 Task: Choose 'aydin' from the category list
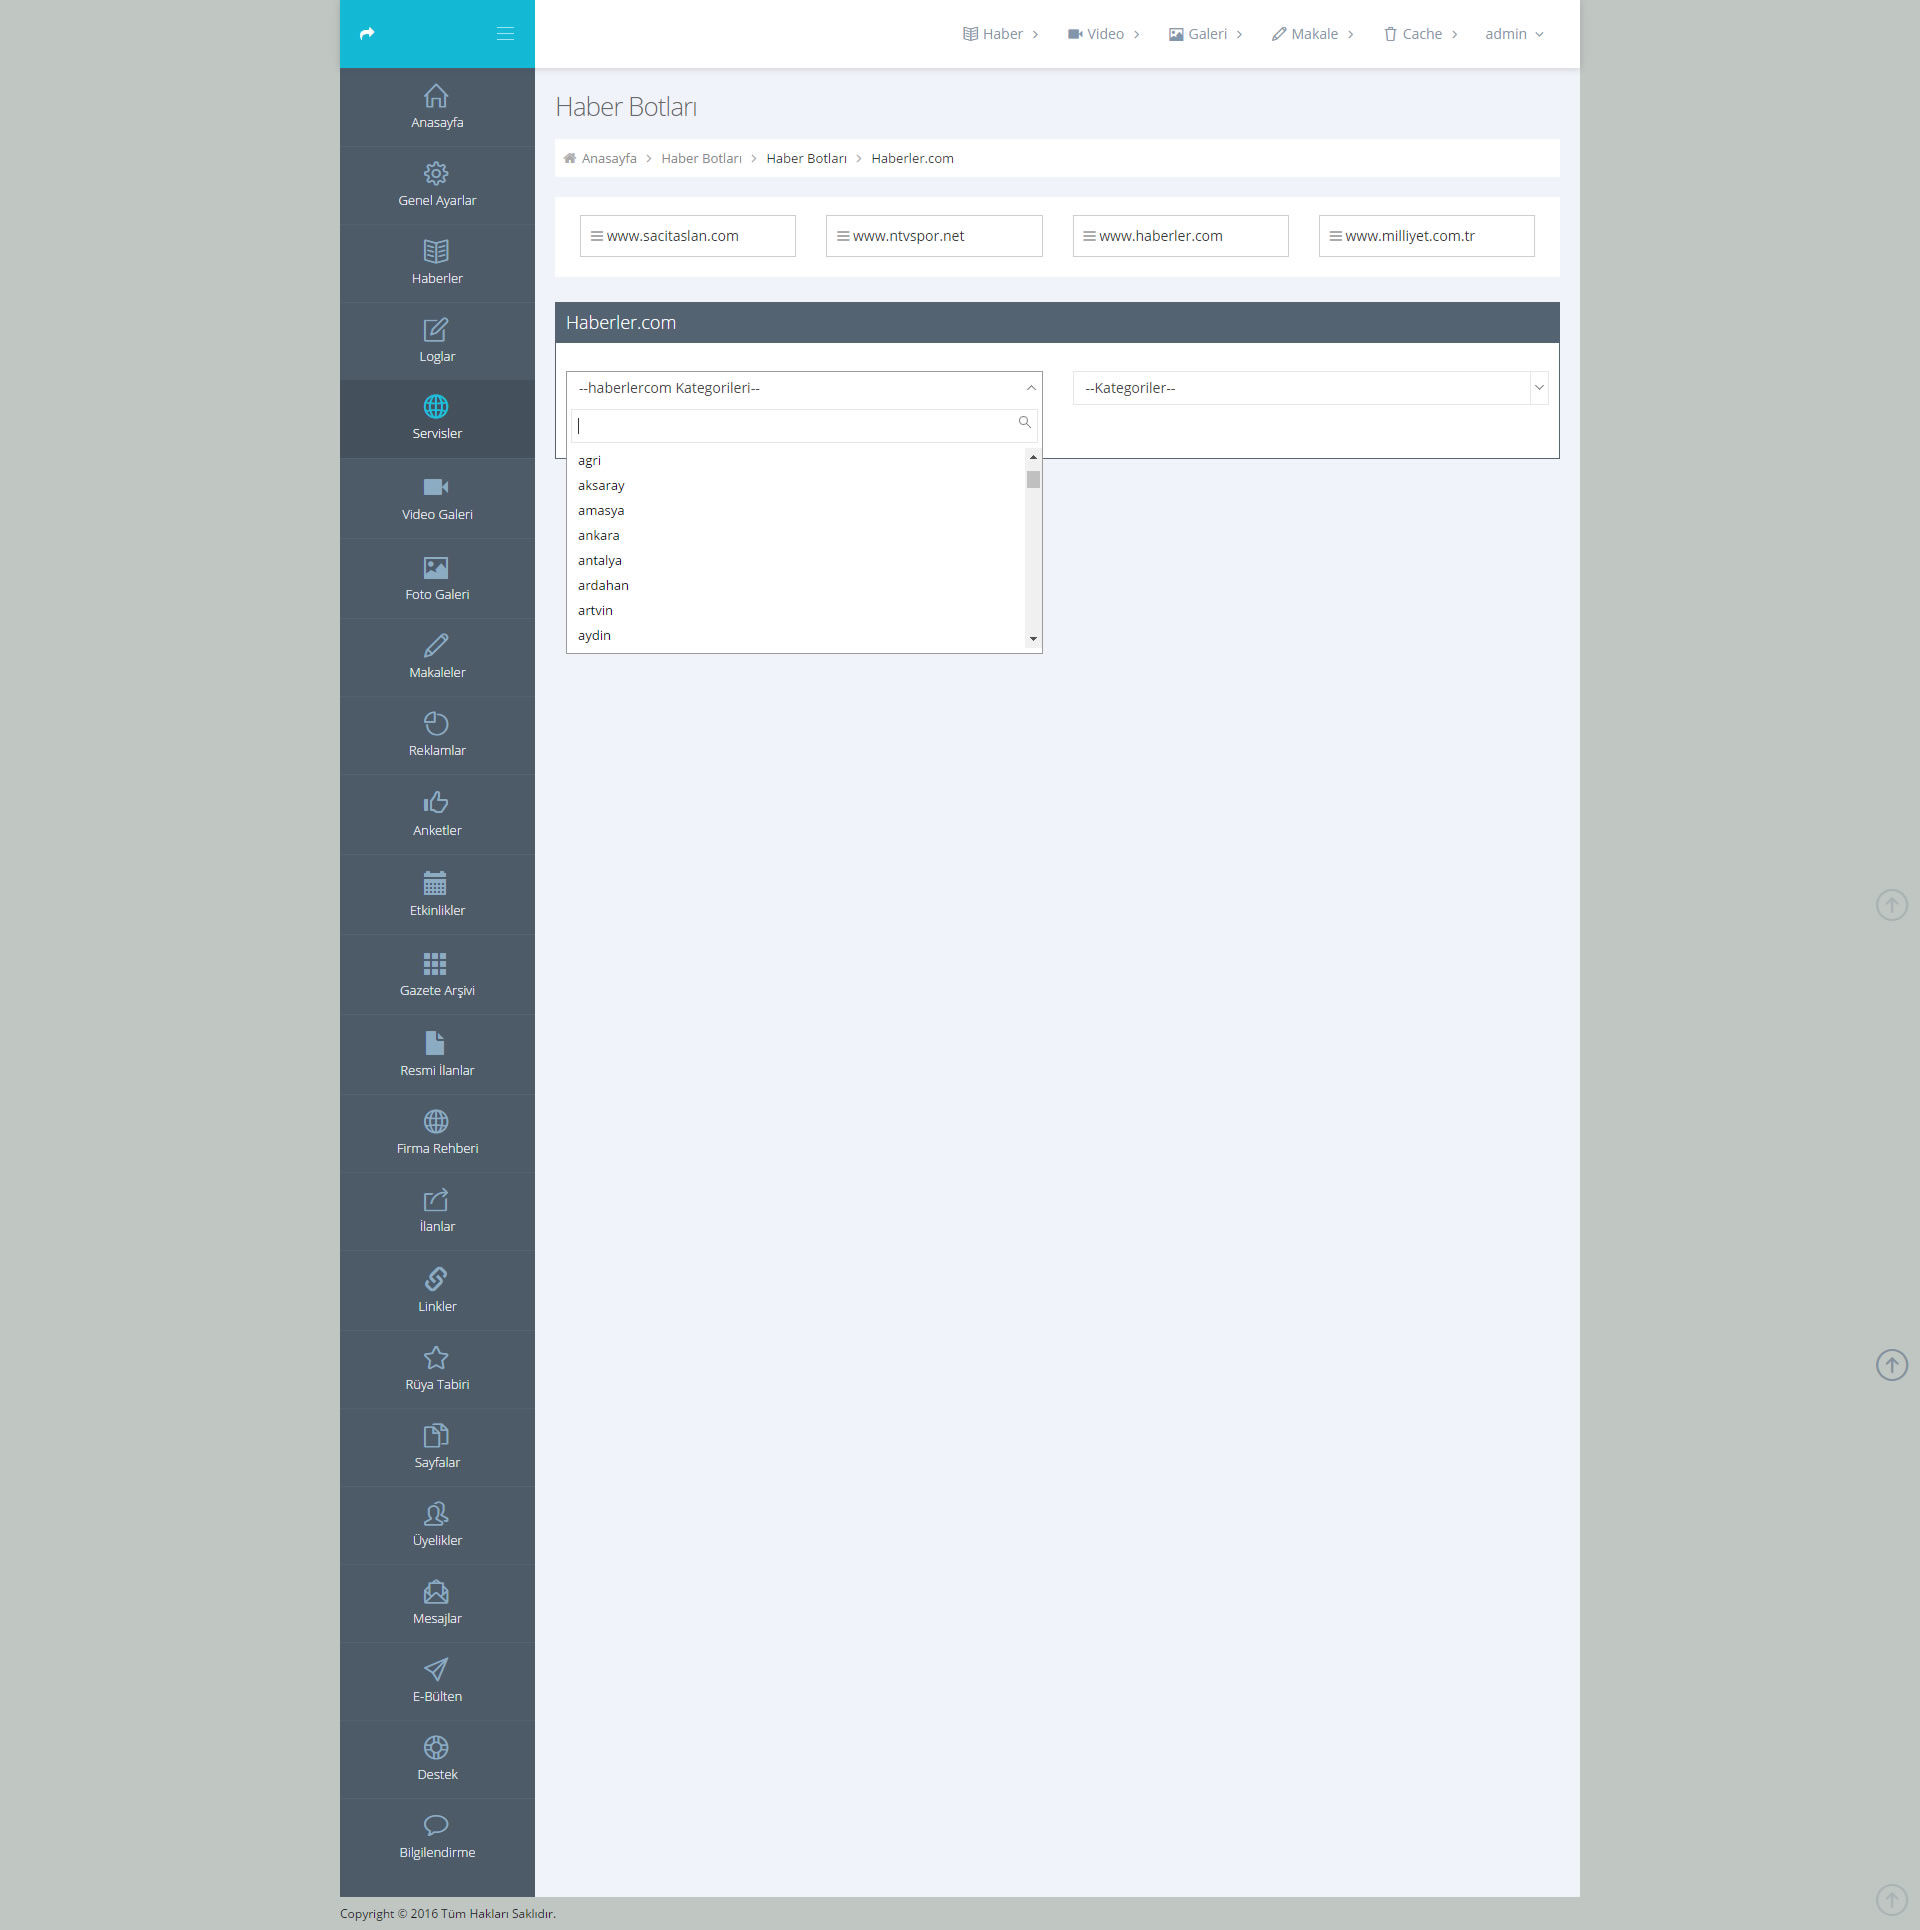[796, 636]
